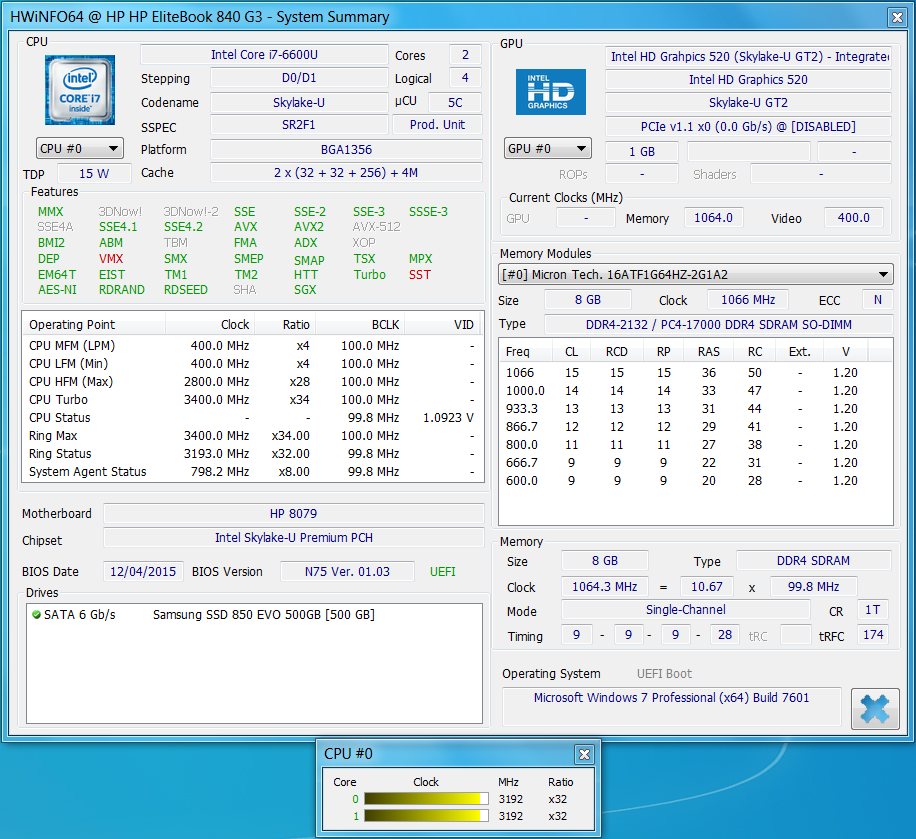The height and width of the screenshot is (839, 916).
Task: Click the HP 8079 motherboard field
Action: (294, 514)
